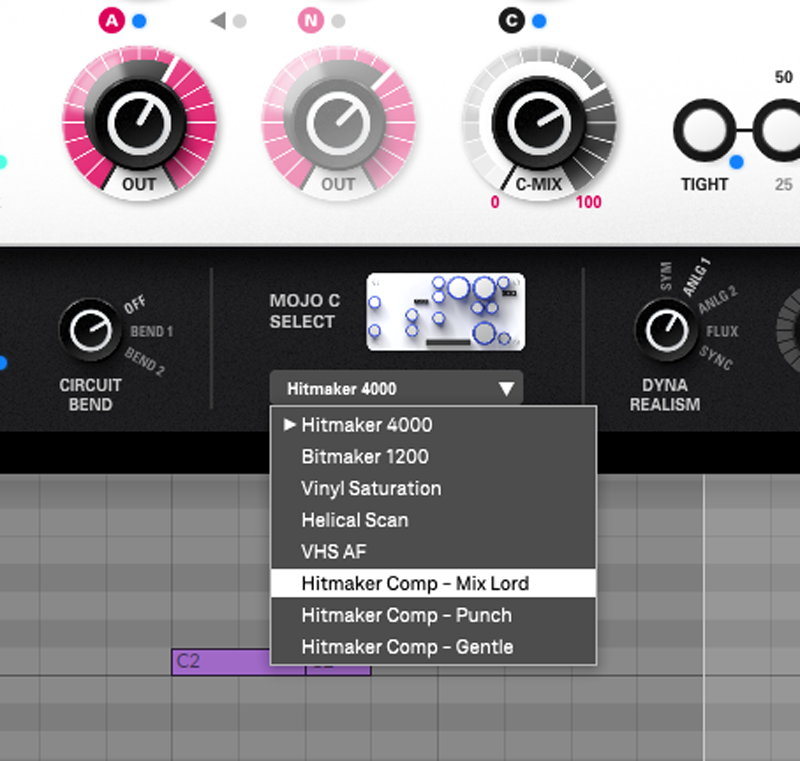The height and width of the screenshot is (761, 800).
Task: Click the gray left-pointing triangle icon
Action: click(x=218, y=21)
